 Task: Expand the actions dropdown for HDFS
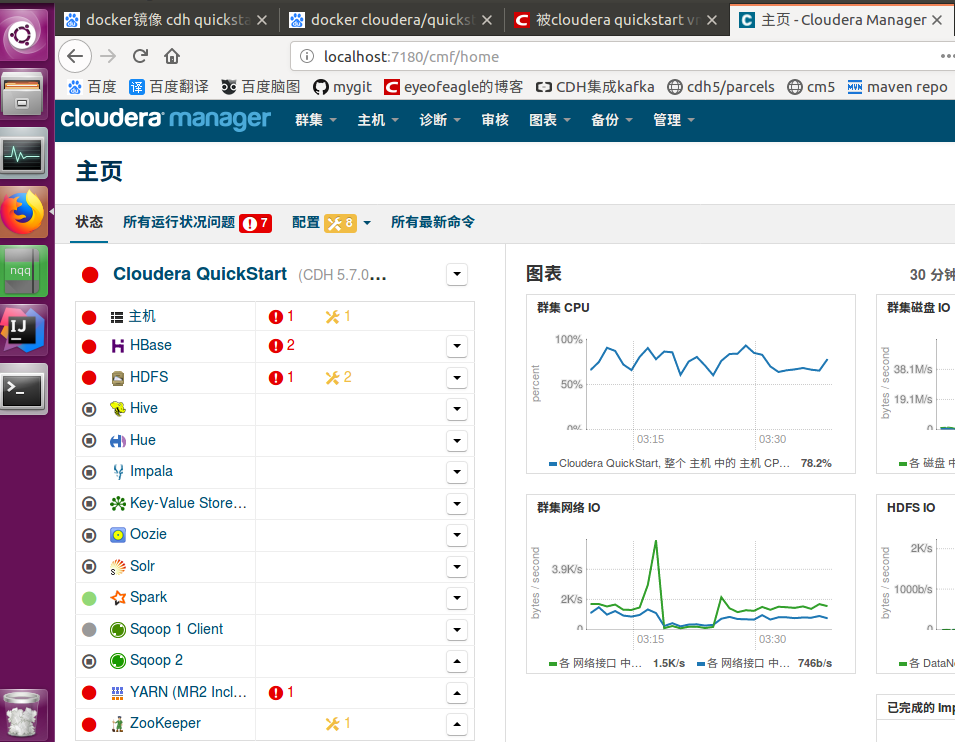(457, 377)
